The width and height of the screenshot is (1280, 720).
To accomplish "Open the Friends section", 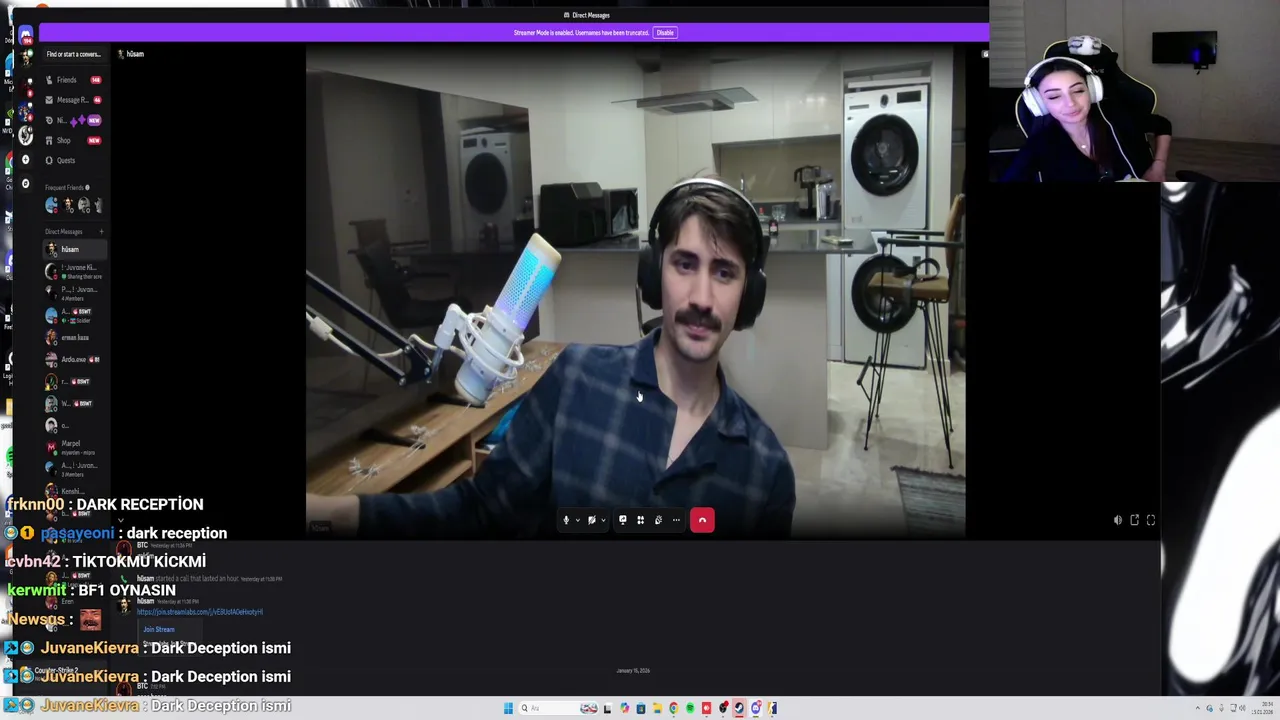I will 73,80.
